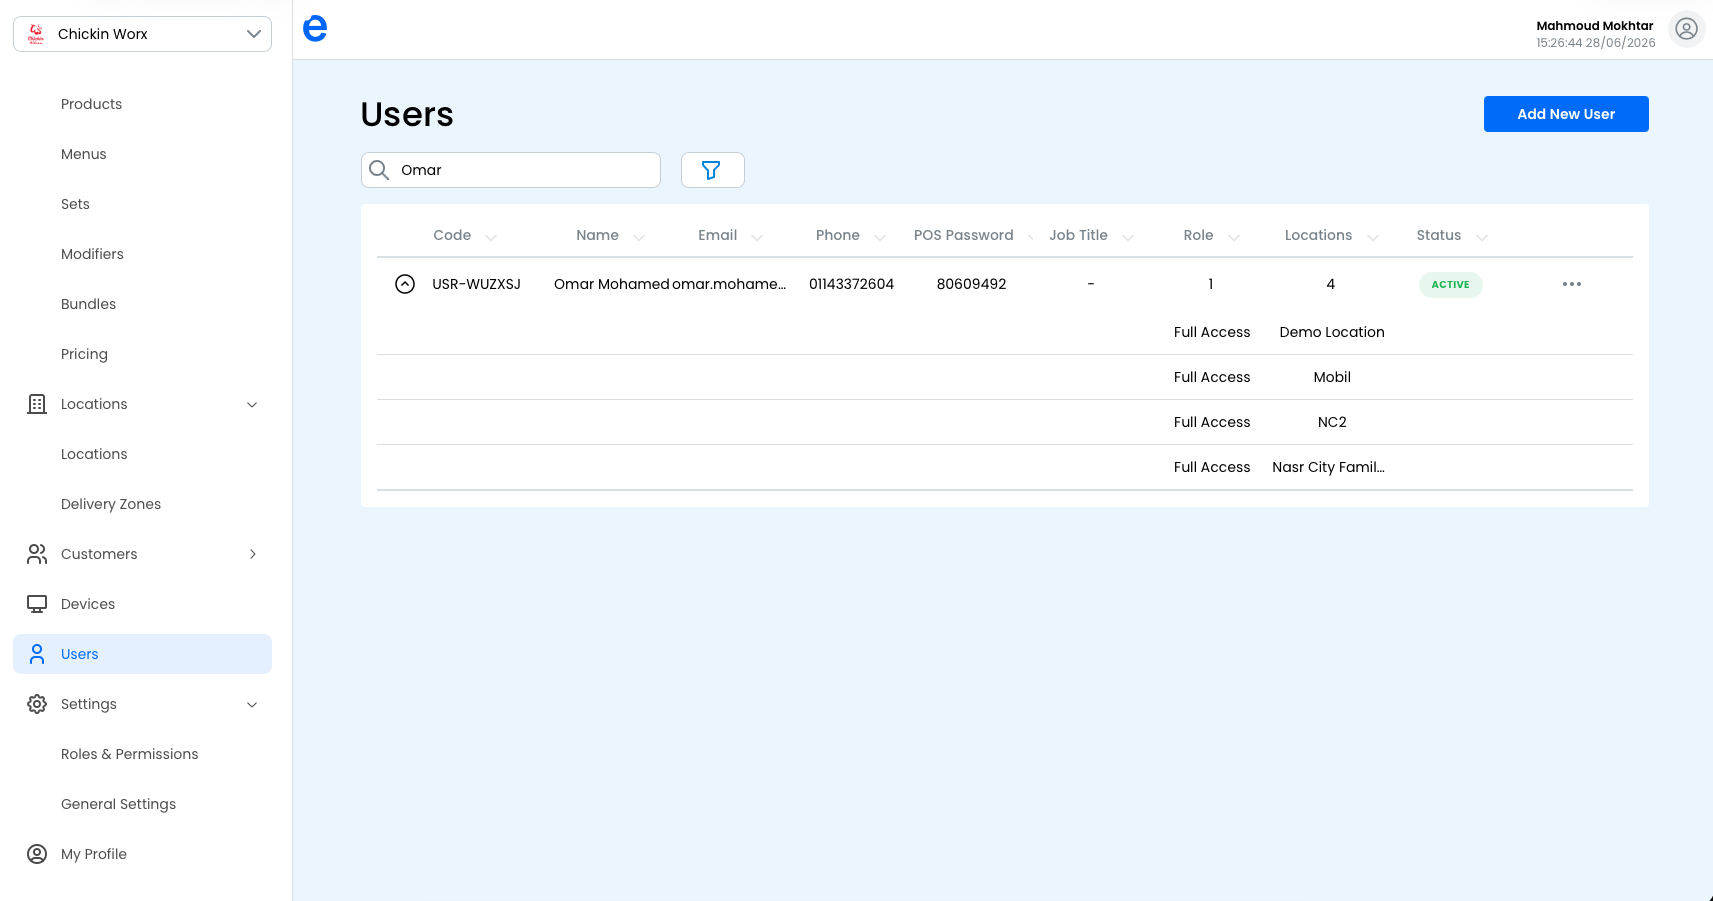The width and height of the screenshot is (1713, 901).
Task: Click the NC2 location entry
Action: point(1332,422)
